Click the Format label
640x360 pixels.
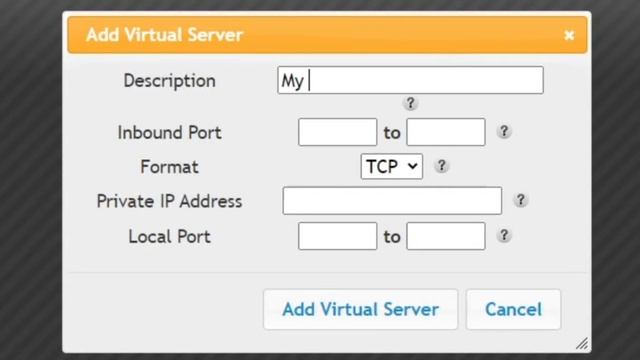[x=169, y=167]
